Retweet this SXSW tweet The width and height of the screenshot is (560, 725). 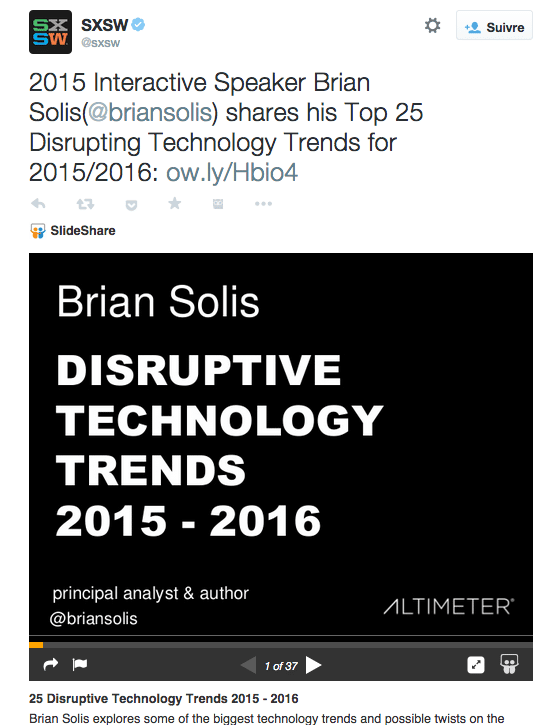tap(85, 203)
